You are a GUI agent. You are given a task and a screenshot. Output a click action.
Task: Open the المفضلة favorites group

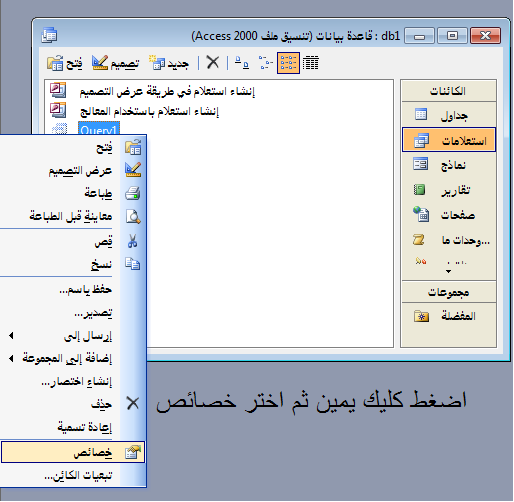point(449,315)
